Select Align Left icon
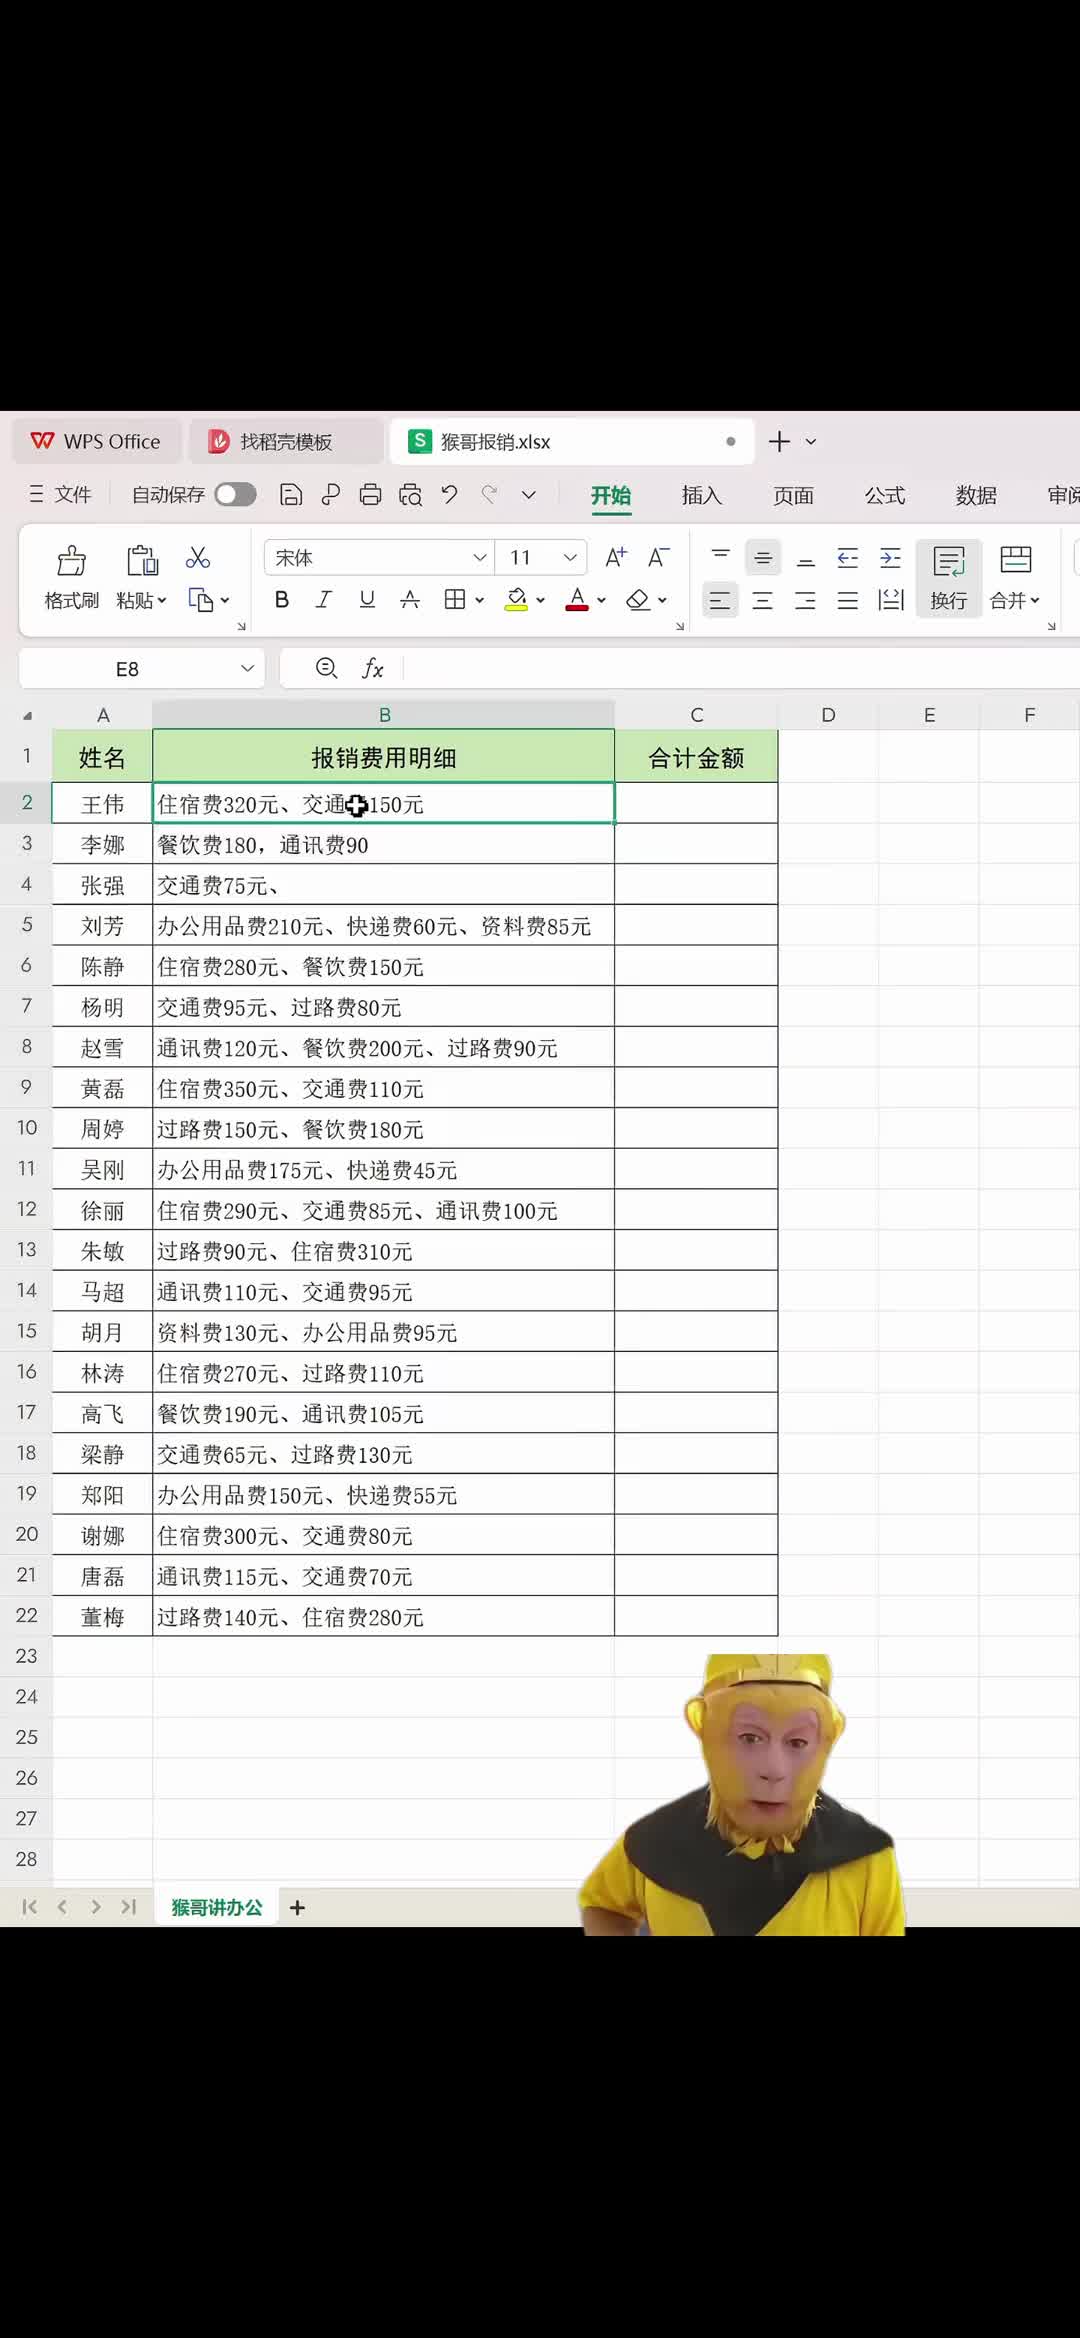 tap(720, 600)
